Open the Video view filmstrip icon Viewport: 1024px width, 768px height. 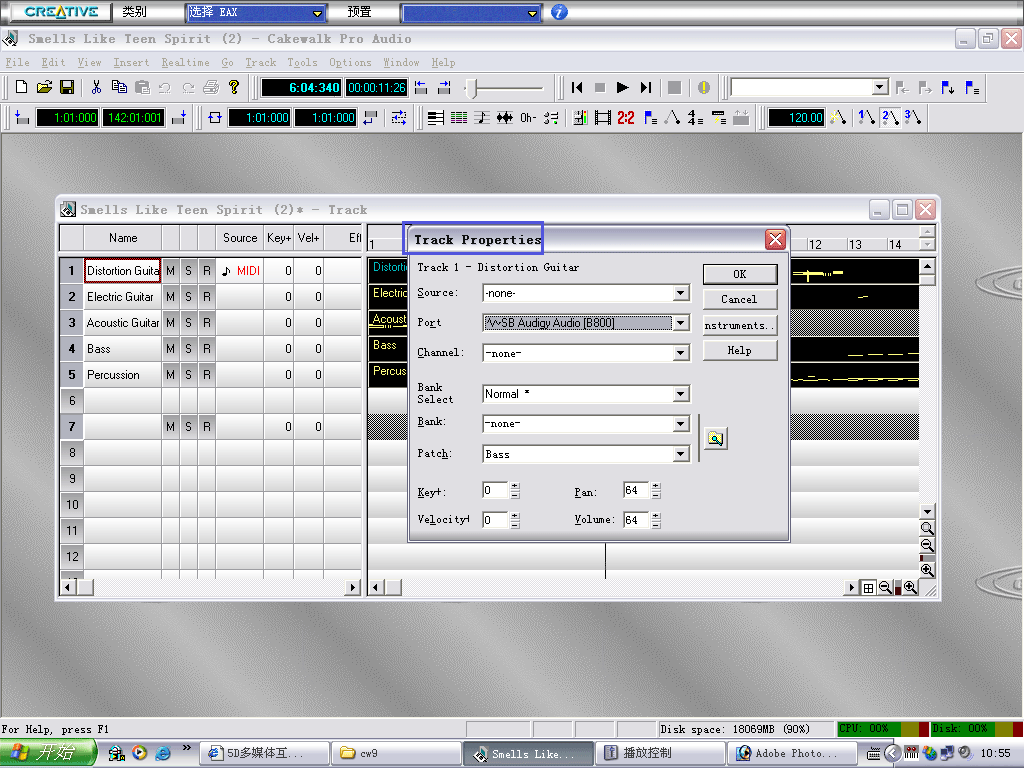[x=603, y=118]
